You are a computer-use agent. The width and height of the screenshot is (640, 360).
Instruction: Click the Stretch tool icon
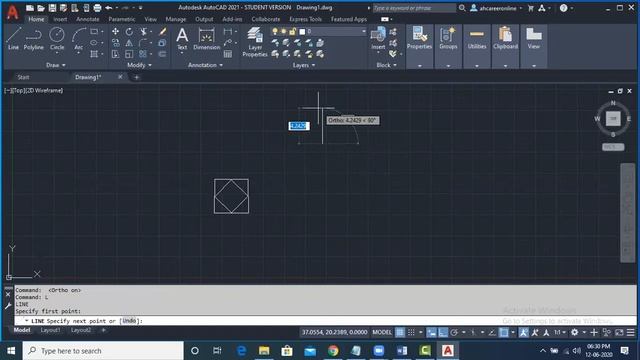click(x=116, y=54)
